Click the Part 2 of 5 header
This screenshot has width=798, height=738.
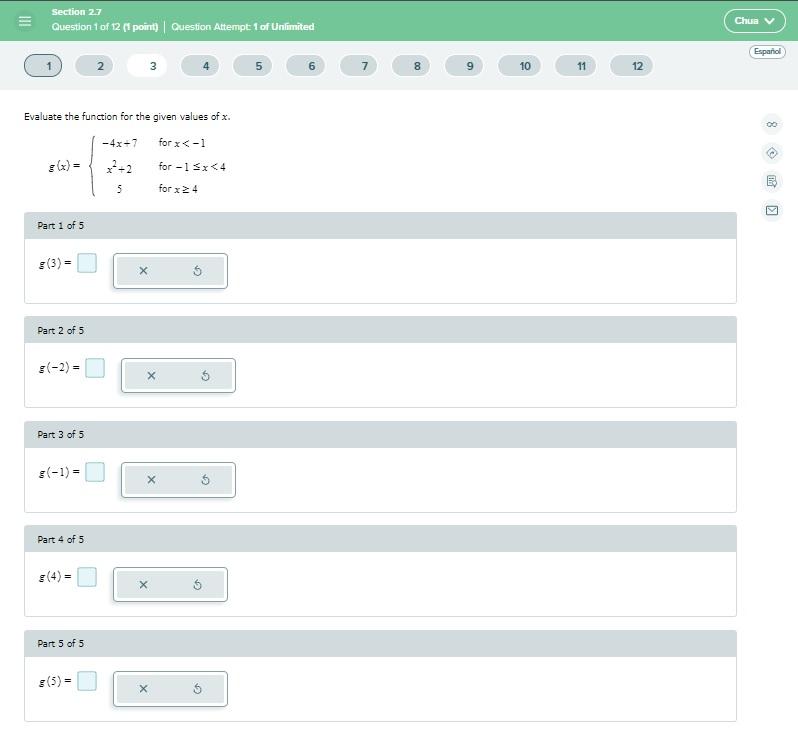pos(380,330)
